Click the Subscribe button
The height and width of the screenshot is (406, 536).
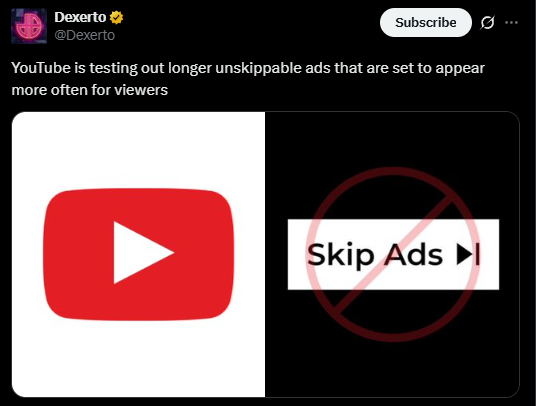[426, 23]
